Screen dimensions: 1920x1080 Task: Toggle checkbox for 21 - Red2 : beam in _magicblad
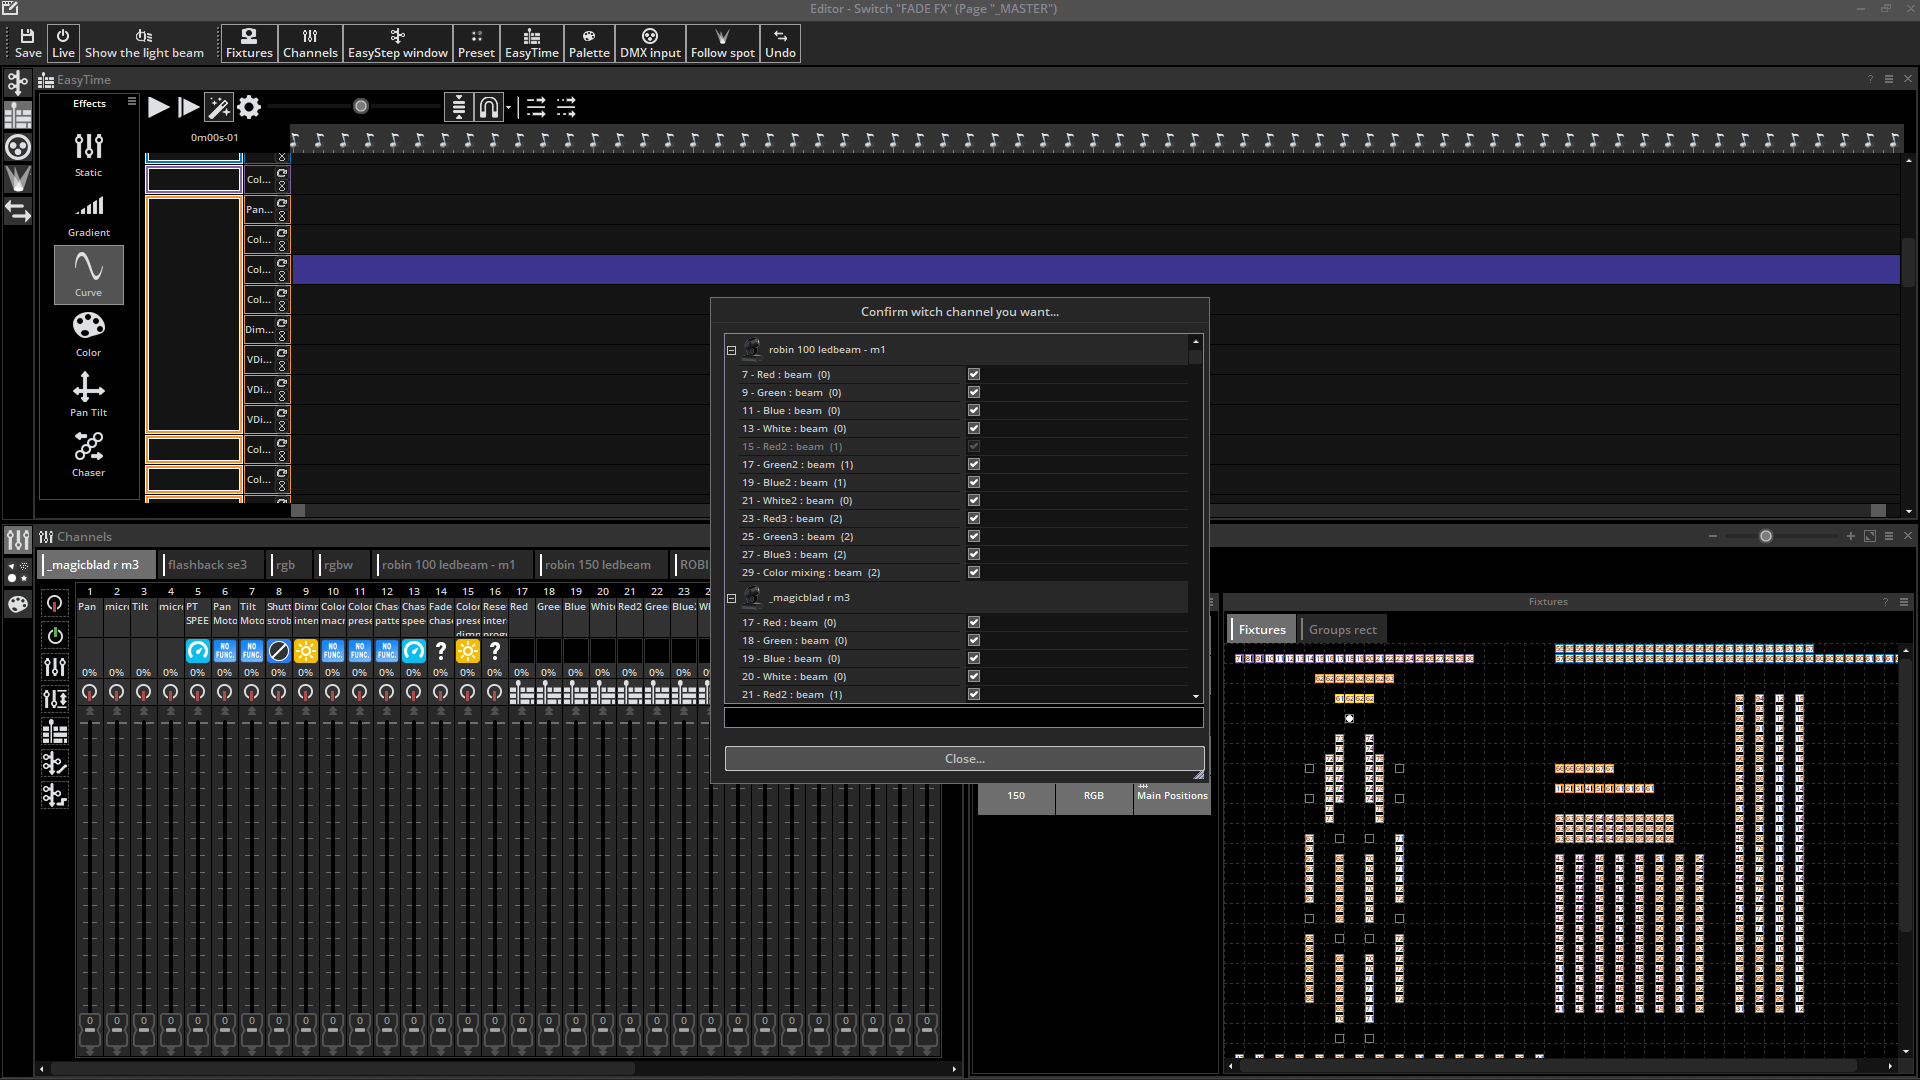pyautogui.click(x=973, y=694)
